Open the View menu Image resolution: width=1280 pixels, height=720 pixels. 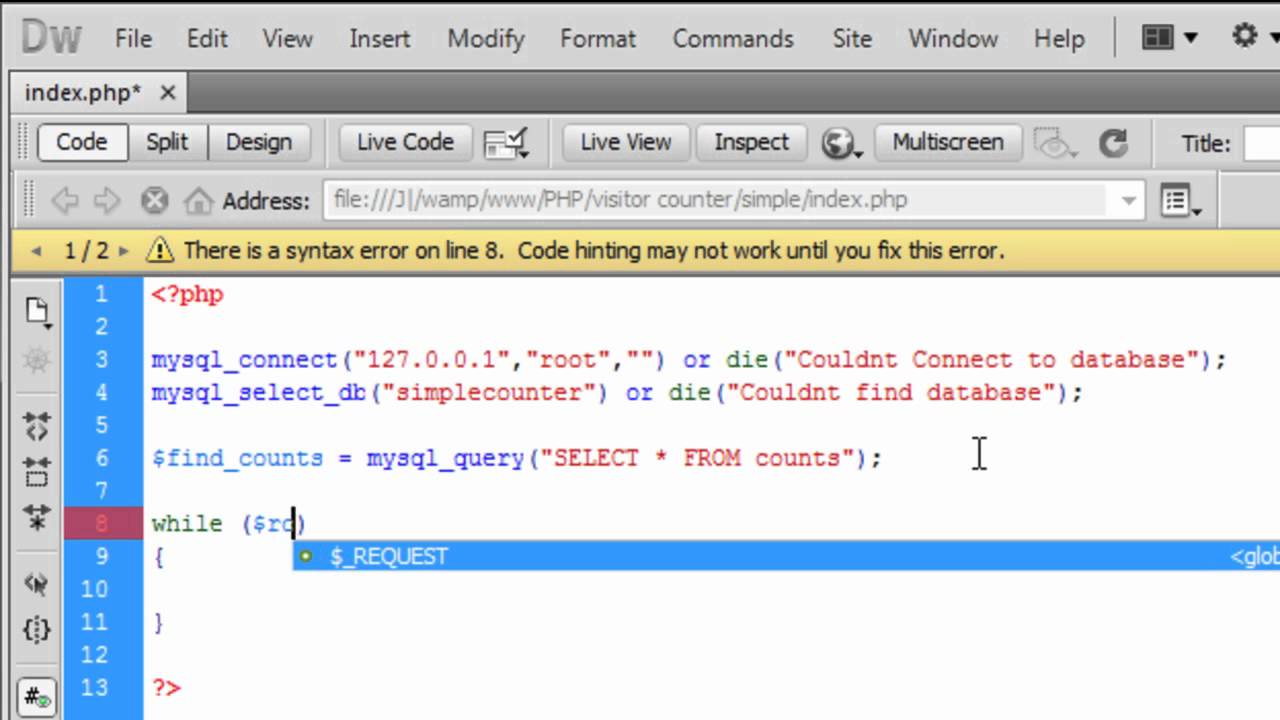(x=287, y=39)
